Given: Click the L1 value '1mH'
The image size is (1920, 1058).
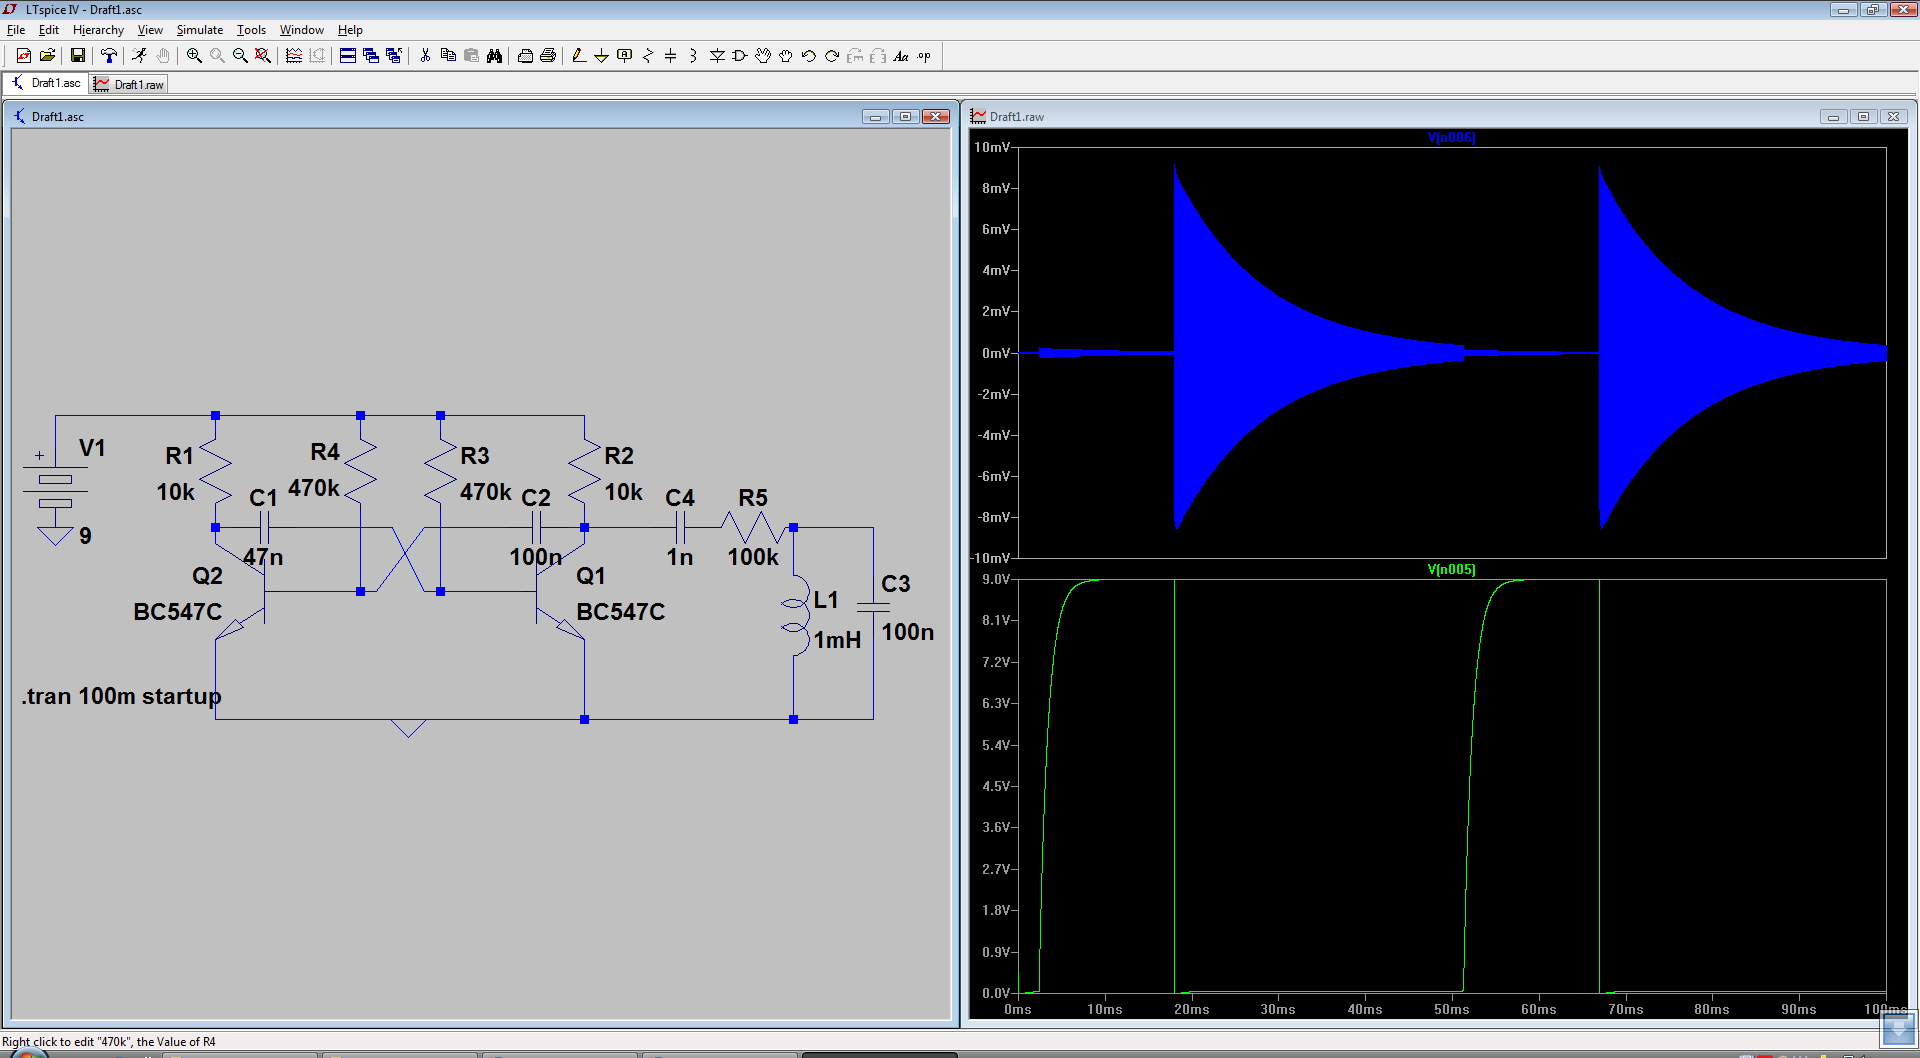Looking at the screenshot, I should (x=837, y=640).
